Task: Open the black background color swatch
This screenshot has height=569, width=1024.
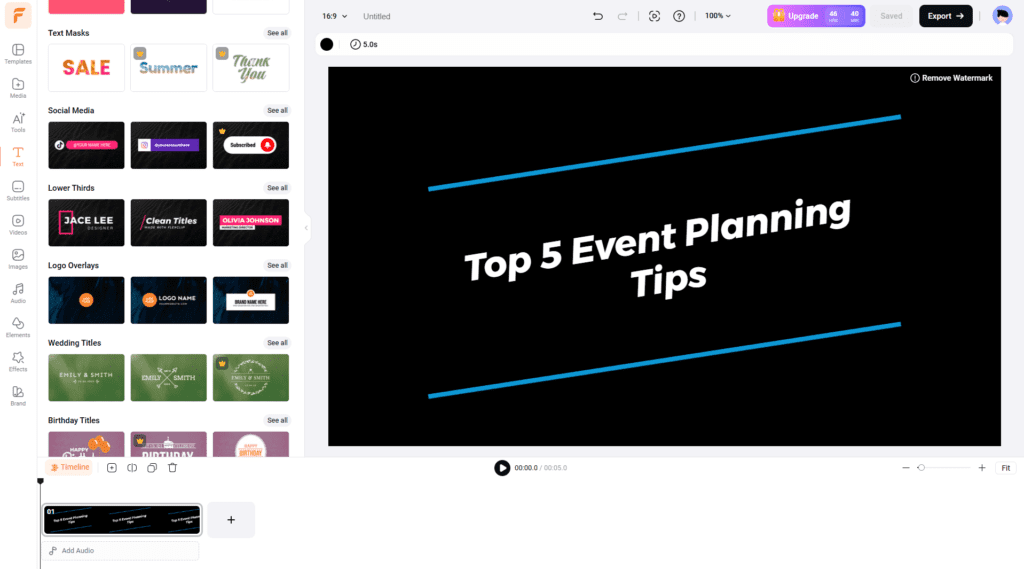Action: pos(327,44)
